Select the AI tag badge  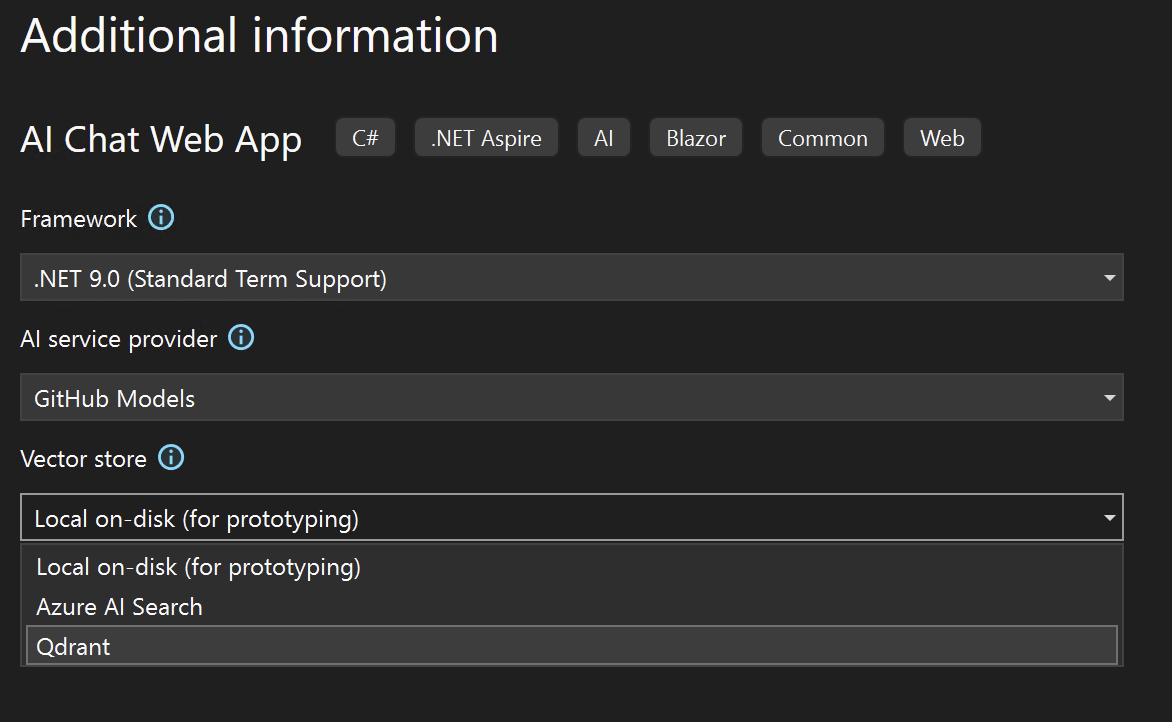(604, 138)
